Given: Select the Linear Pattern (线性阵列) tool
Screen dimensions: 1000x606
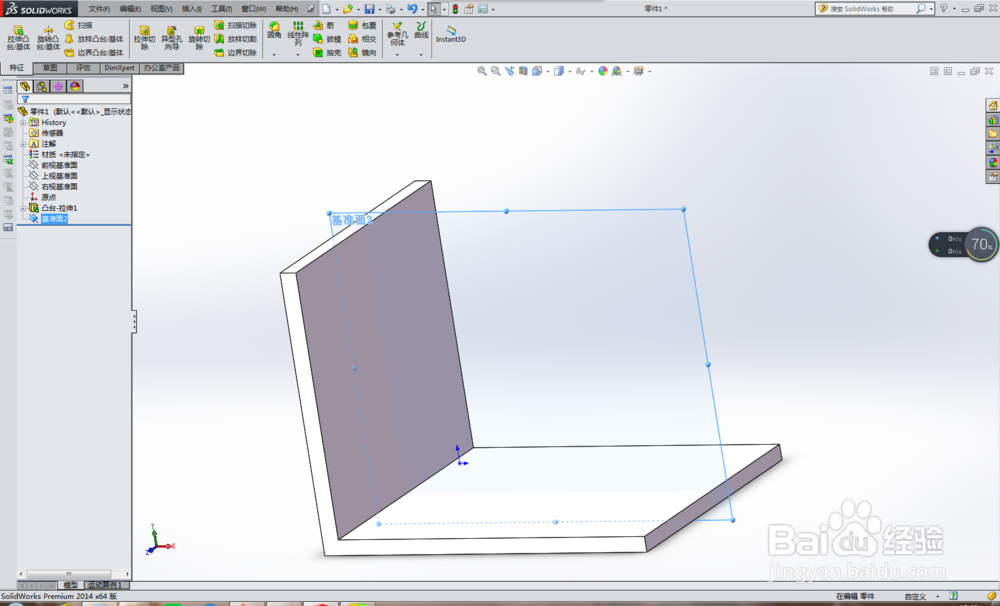Looking at the screenshot, I should (298, 33).
